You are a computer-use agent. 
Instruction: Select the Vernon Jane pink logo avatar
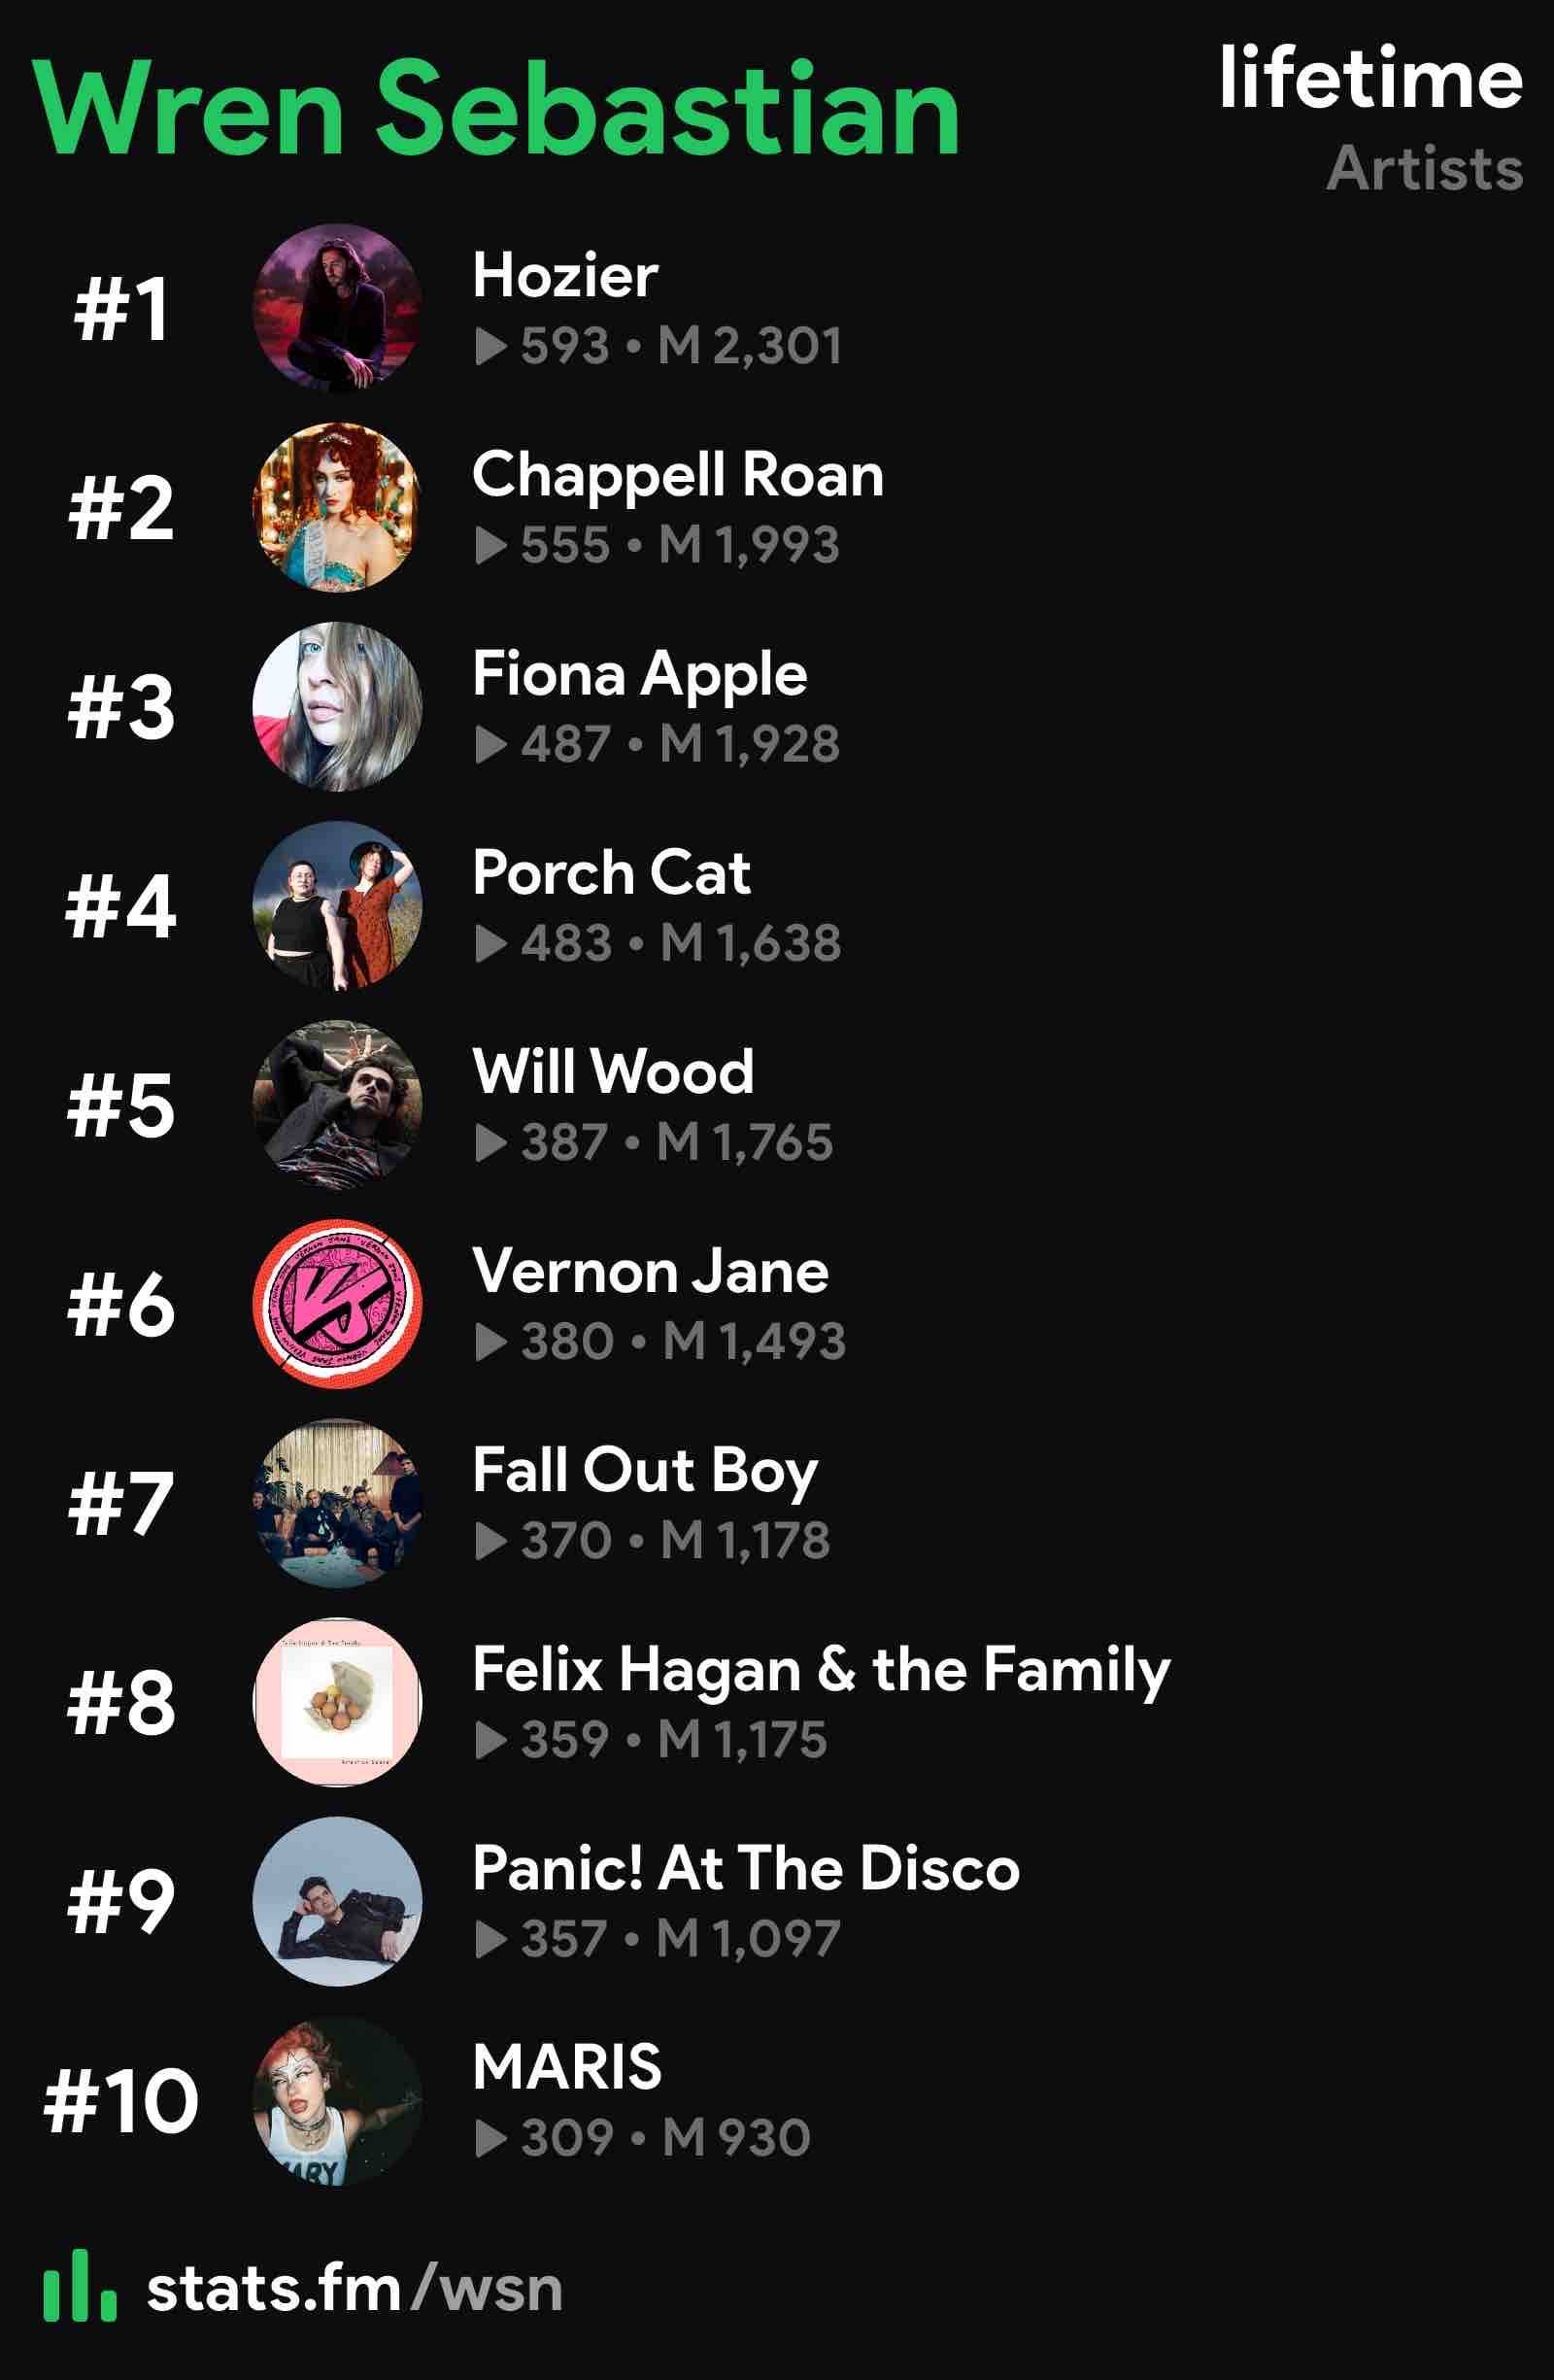point(337,1303)
